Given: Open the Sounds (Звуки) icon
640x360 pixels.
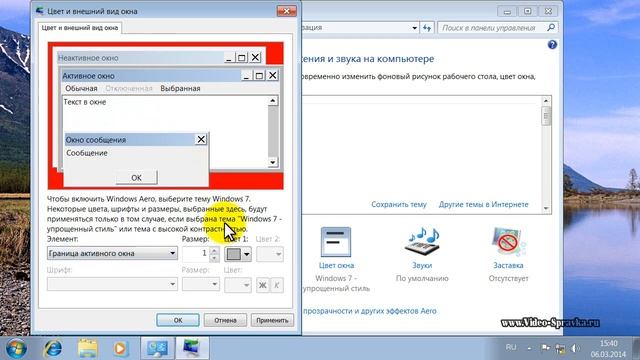Looking at the screenshot, I should click(x=422, y=242).
